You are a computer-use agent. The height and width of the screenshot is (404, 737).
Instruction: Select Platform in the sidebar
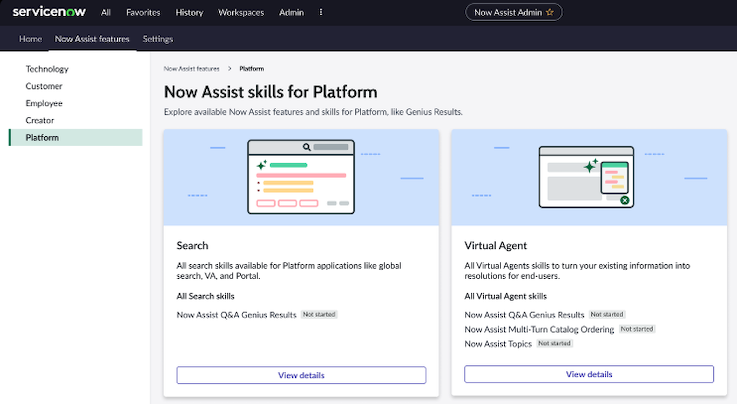(76, 138)
